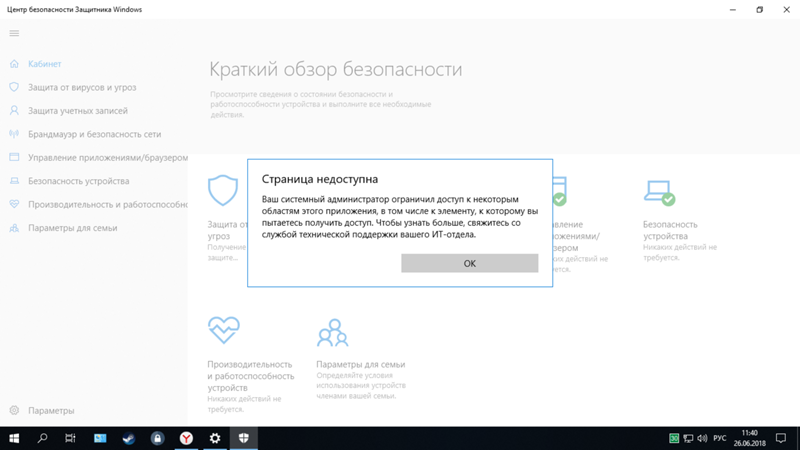Select Параметры для семьи tile label
Screen dimensions: 800x450
coord(361,364)
